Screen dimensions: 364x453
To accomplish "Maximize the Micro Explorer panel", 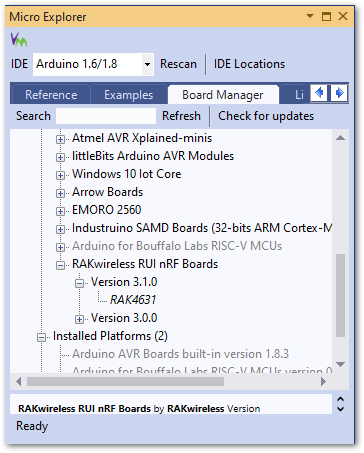I will click(x=326, y=16).
